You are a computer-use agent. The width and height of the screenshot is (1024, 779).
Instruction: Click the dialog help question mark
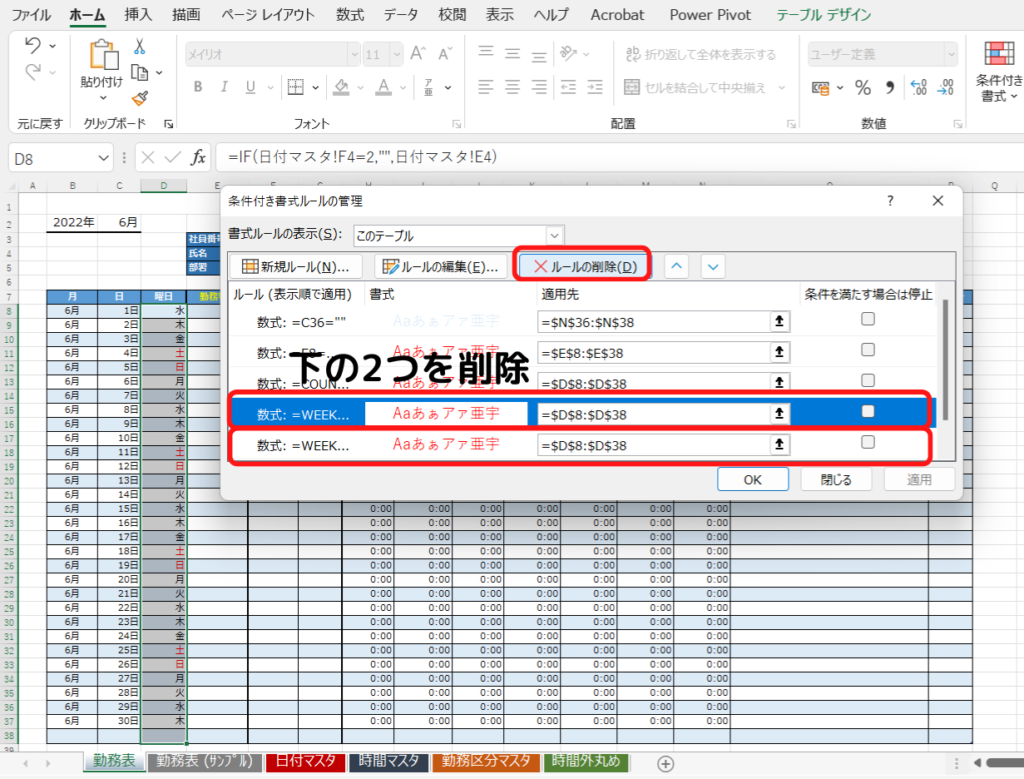[x=890, y=200]
